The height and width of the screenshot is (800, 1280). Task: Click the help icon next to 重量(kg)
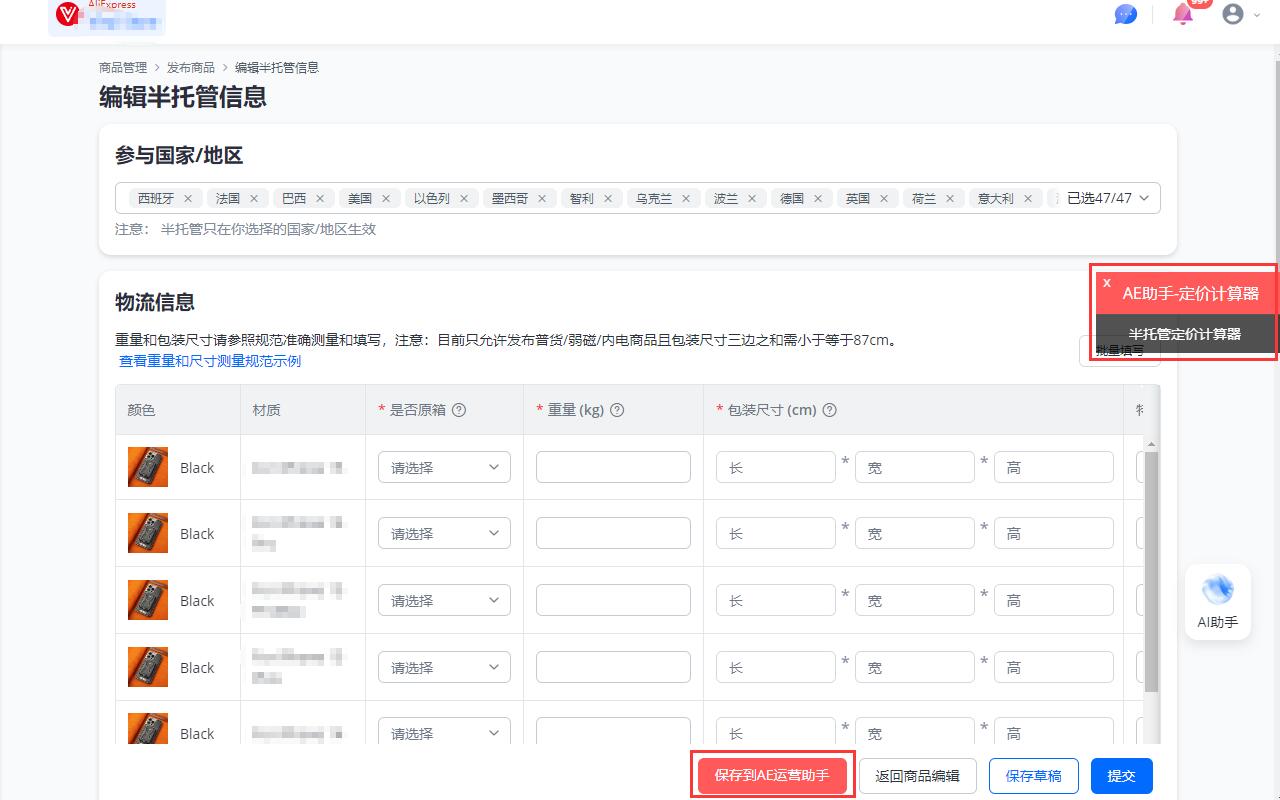click(x=618, y=410)
